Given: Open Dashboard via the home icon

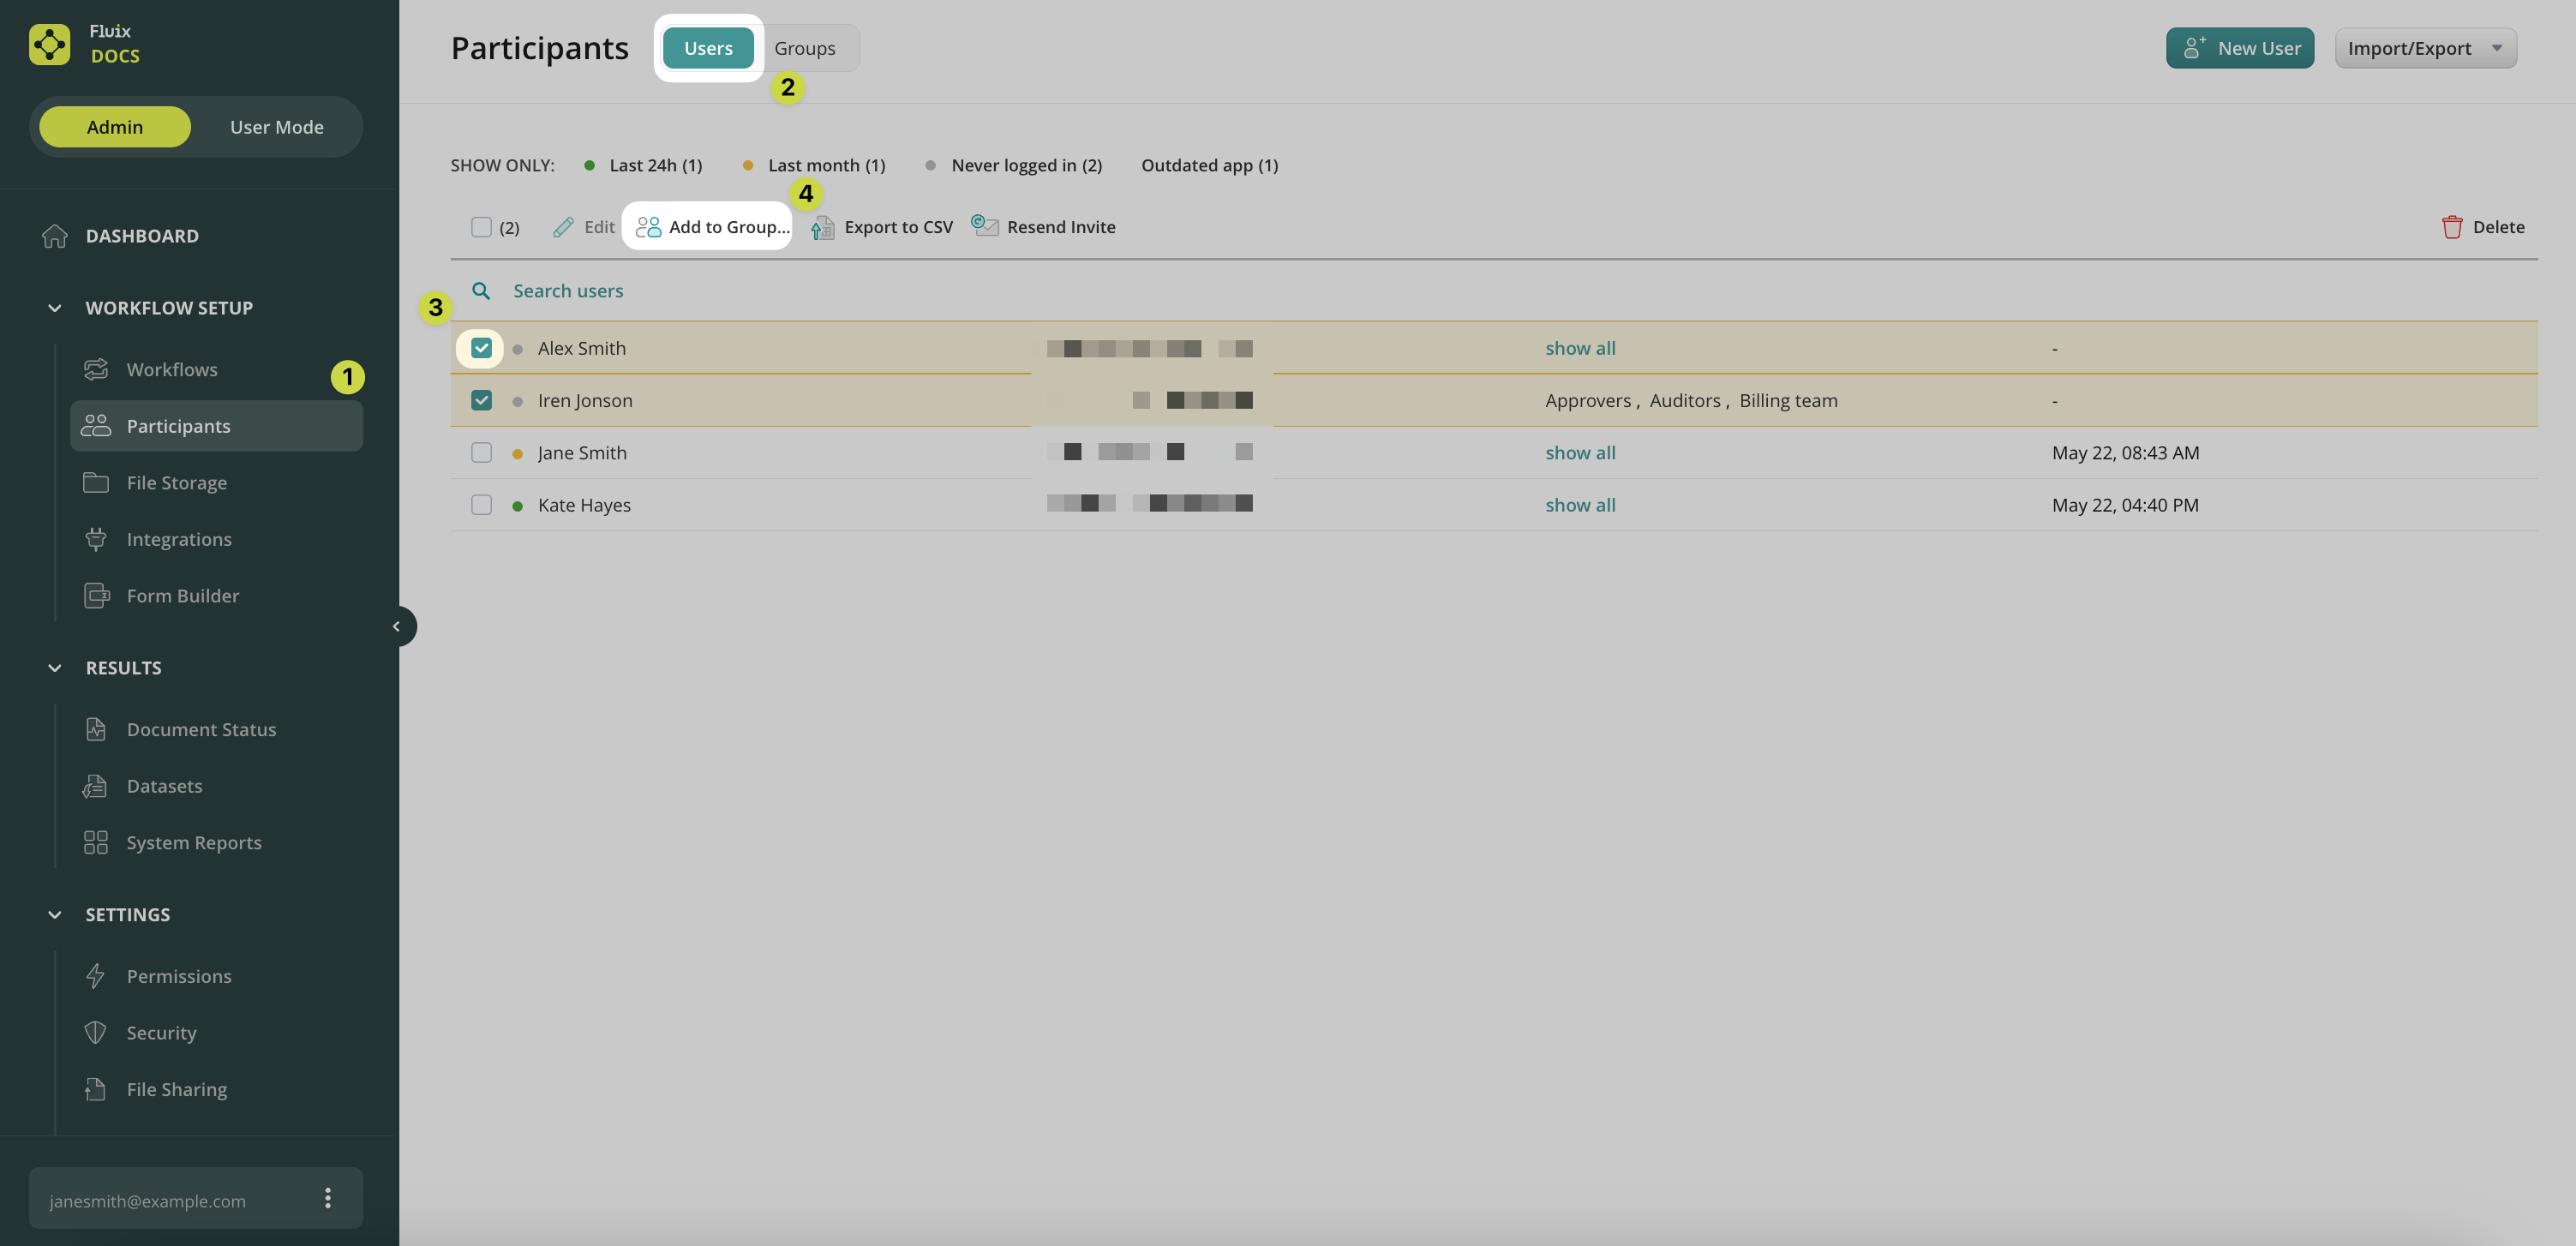Looking at the screenshot, I should [x=55, y=236].
